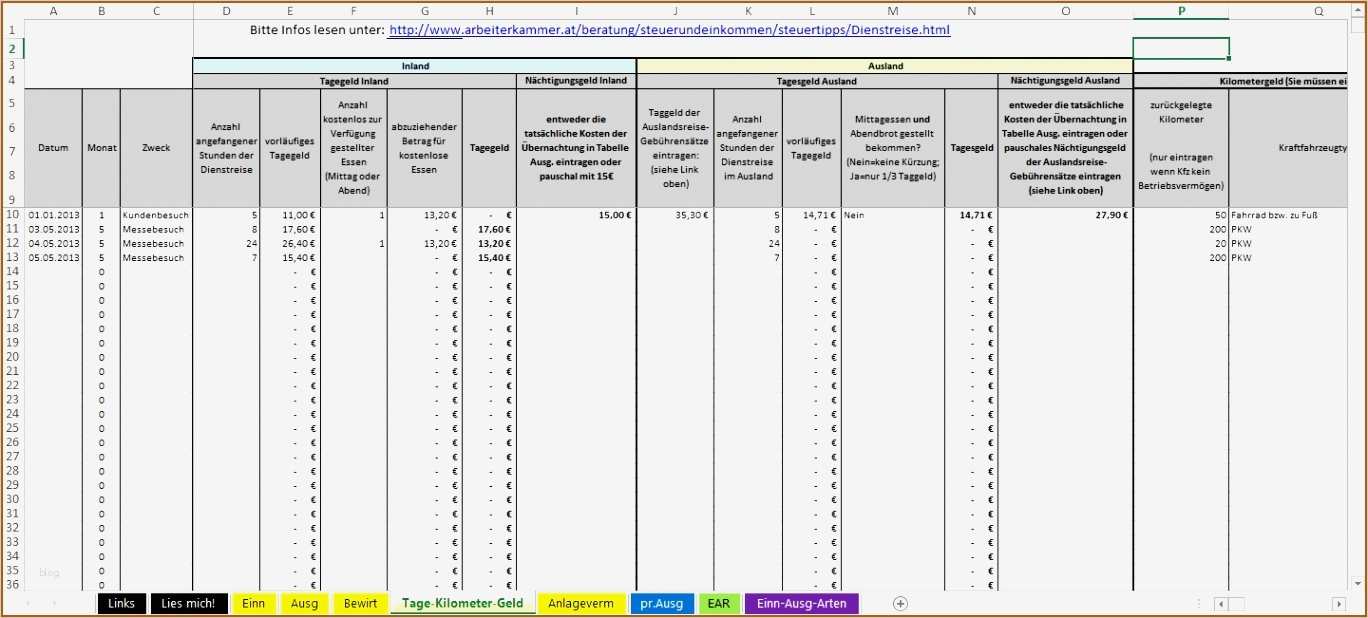This screenshot has height=618, width=1368.
Task: Click the "Tagesgeld Ausland" merged header cell
Action: pyautogui.click(x=817, y=80)
